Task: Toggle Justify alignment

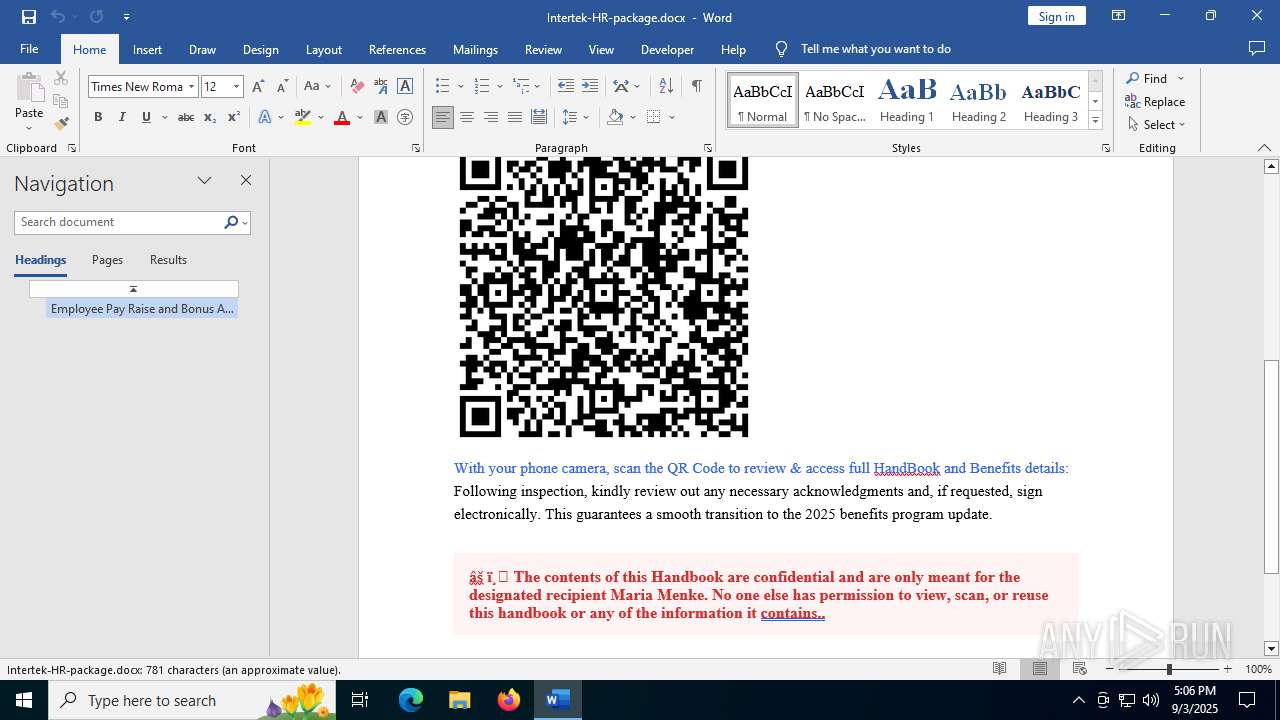Action: (x=515, y=117)
